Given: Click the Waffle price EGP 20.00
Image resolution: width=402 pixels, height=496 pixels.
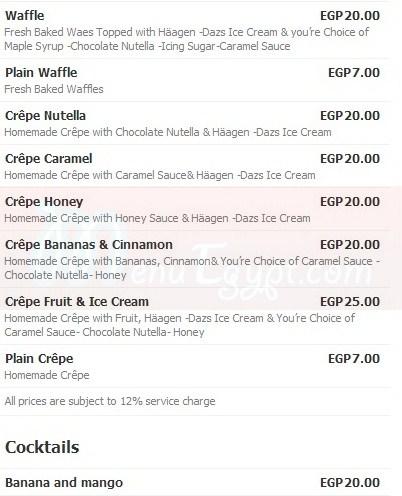Looking at the screenshot, I should (350, 16).
